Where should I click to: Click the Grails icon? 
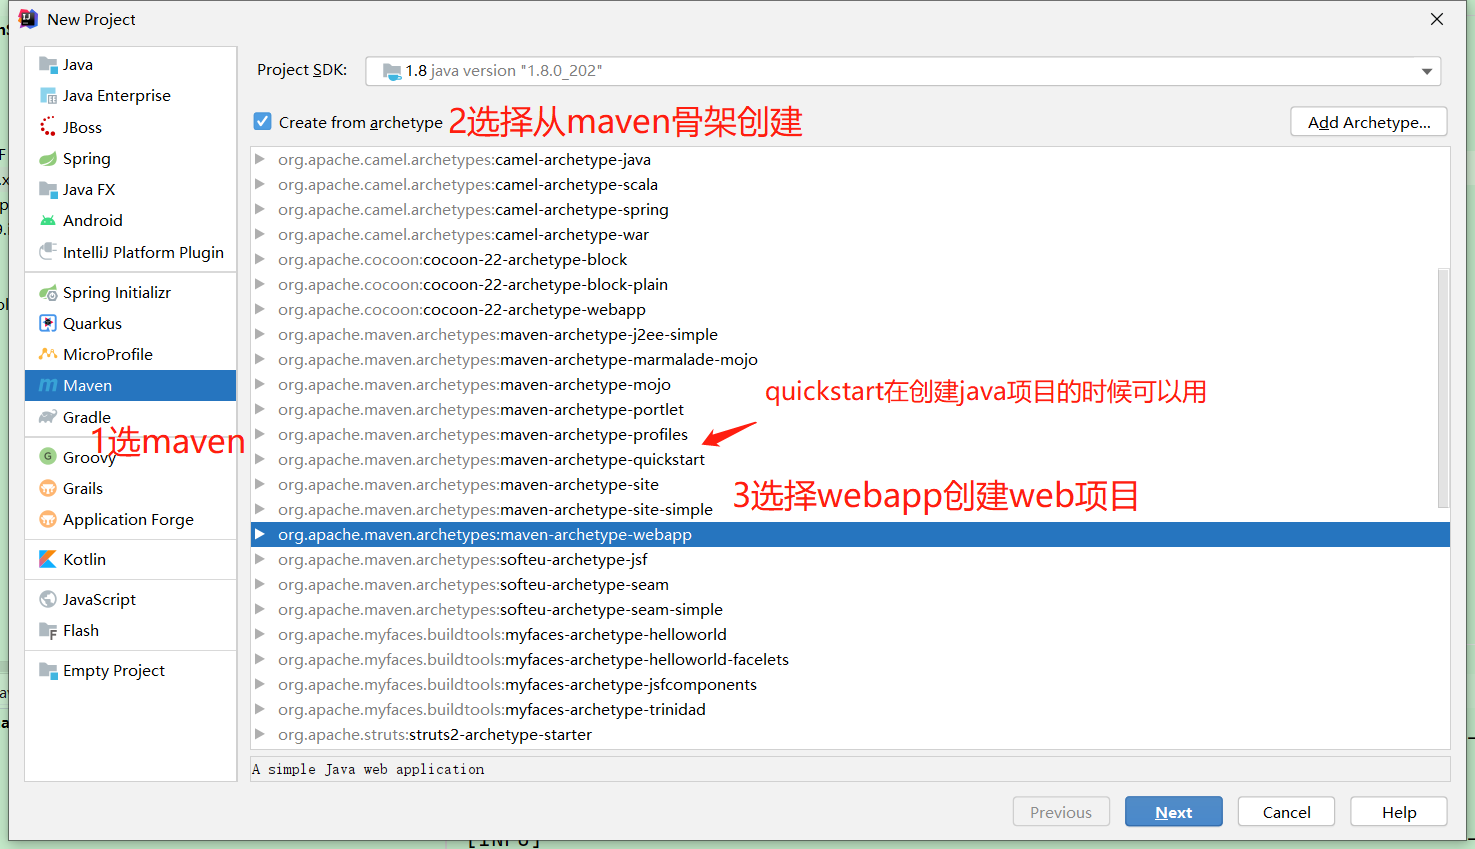click(48, 488)
